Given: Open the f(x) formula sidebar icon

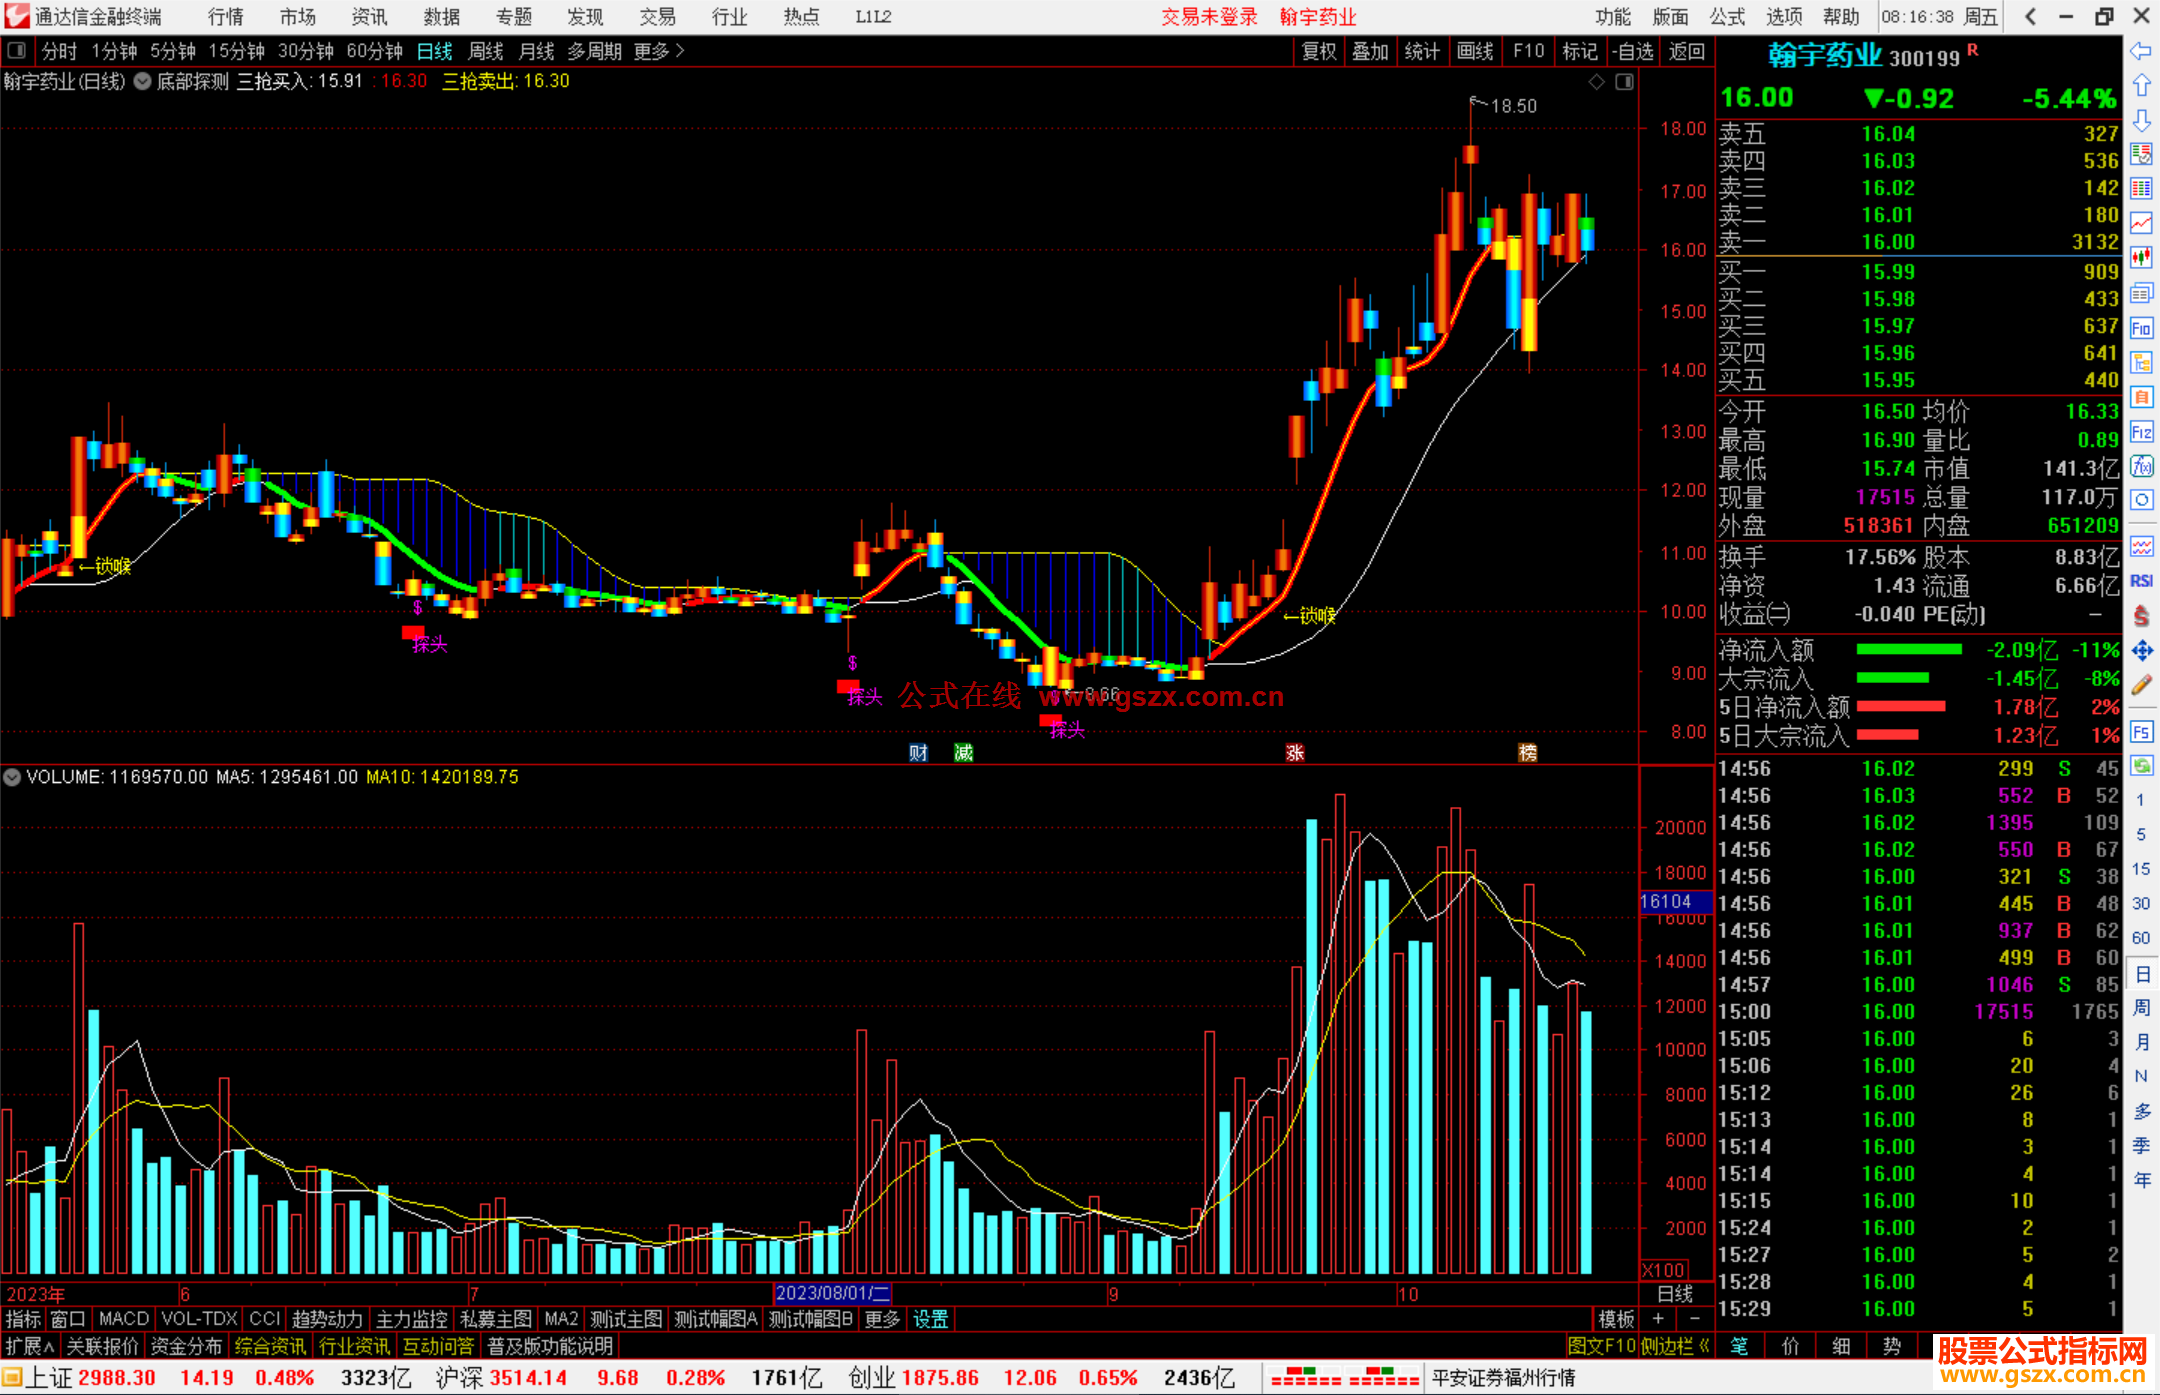Looking at the screenshot, I should click(2141, 466).
